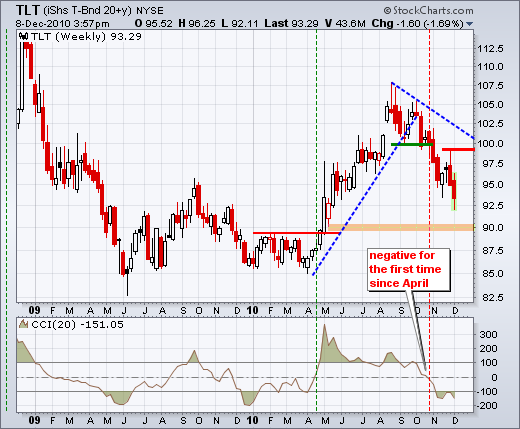Click the StockCharts.com copyright link
Image resolution: width=520 pixels, height=429 pixels.
(428, 11)
